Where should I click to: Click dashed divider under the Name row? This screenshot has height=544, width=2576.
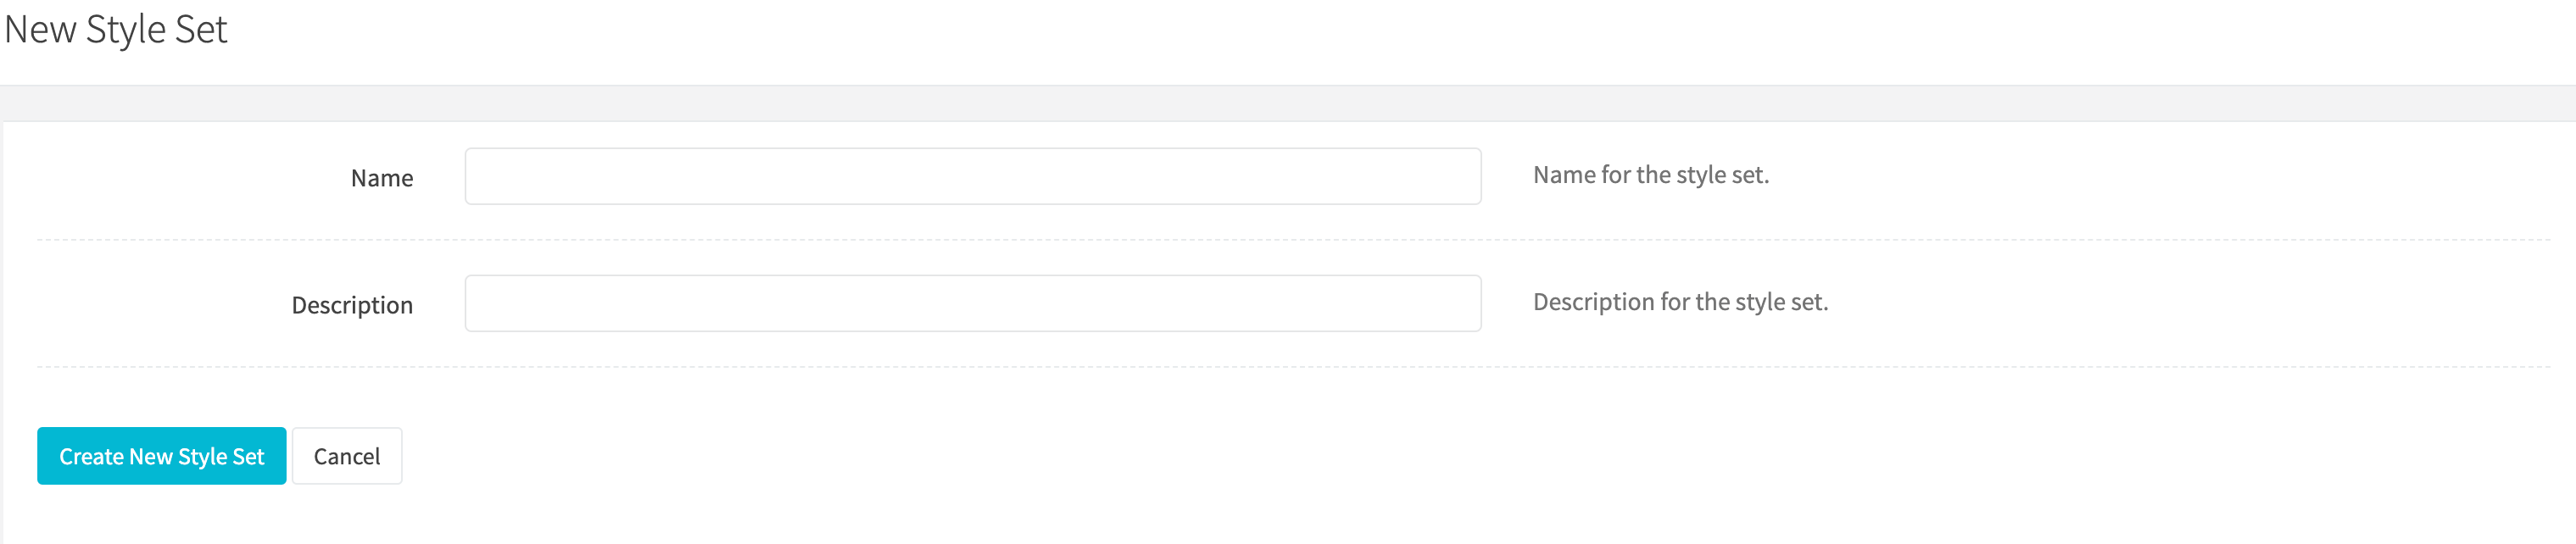pyautogui.click(x=1294, y=240)
